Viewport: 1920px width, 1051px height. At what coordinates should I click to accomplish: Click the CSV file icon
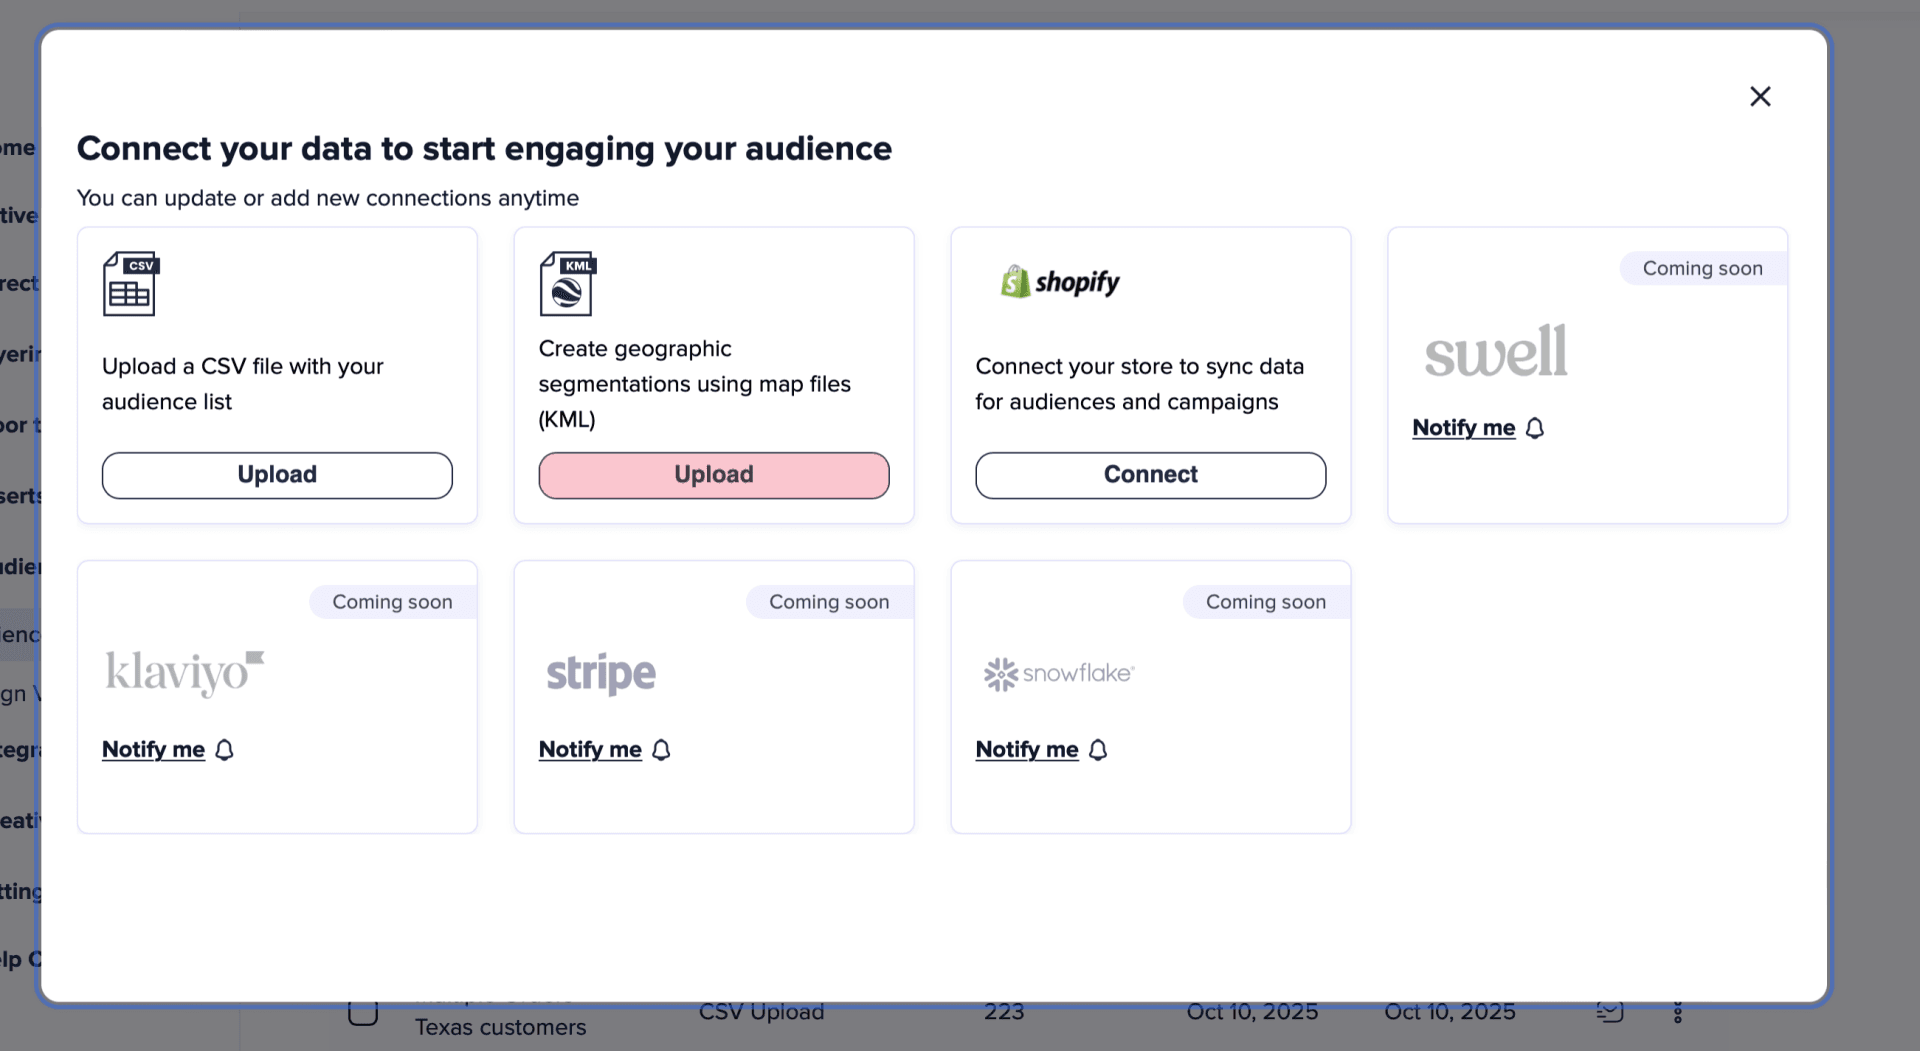(x=131, y=284)
